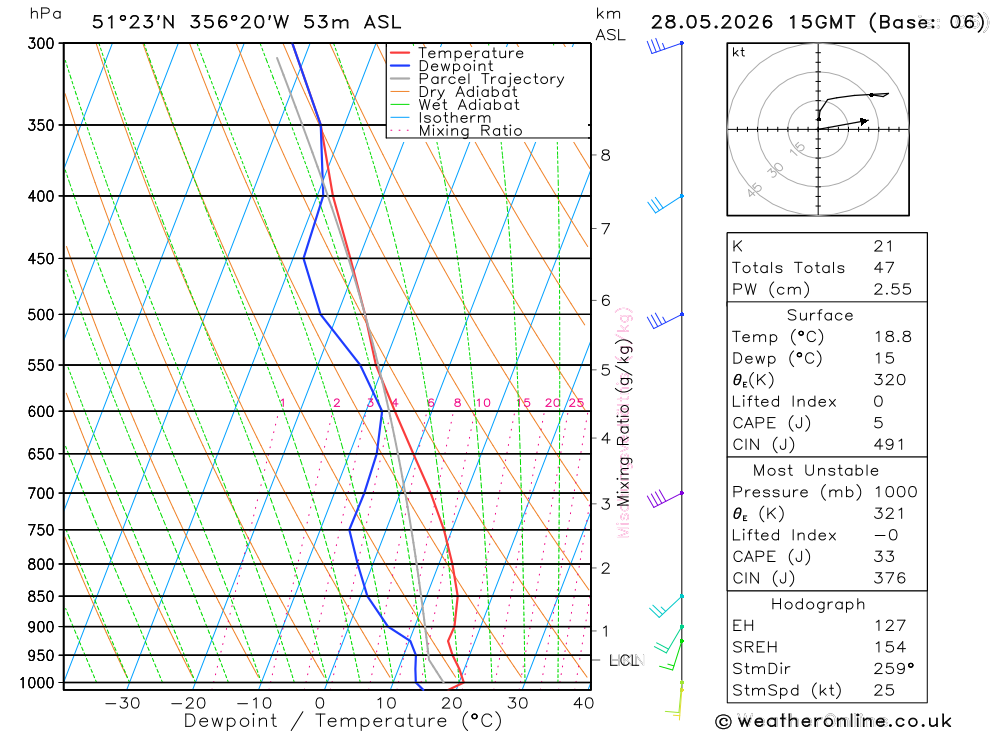Viewport: 1000px width, 733px height.
Task: Click the StmDir value 259°
Action: 894,669
